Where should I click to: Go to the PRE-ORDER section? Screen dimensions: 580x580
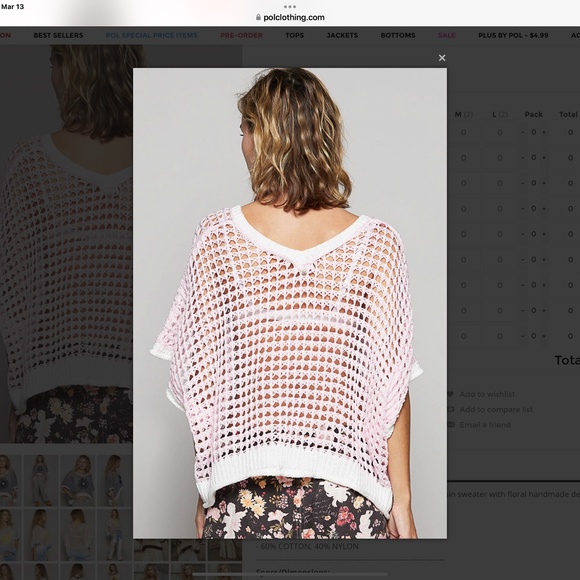pyautogui.click(x=241, y=36)
